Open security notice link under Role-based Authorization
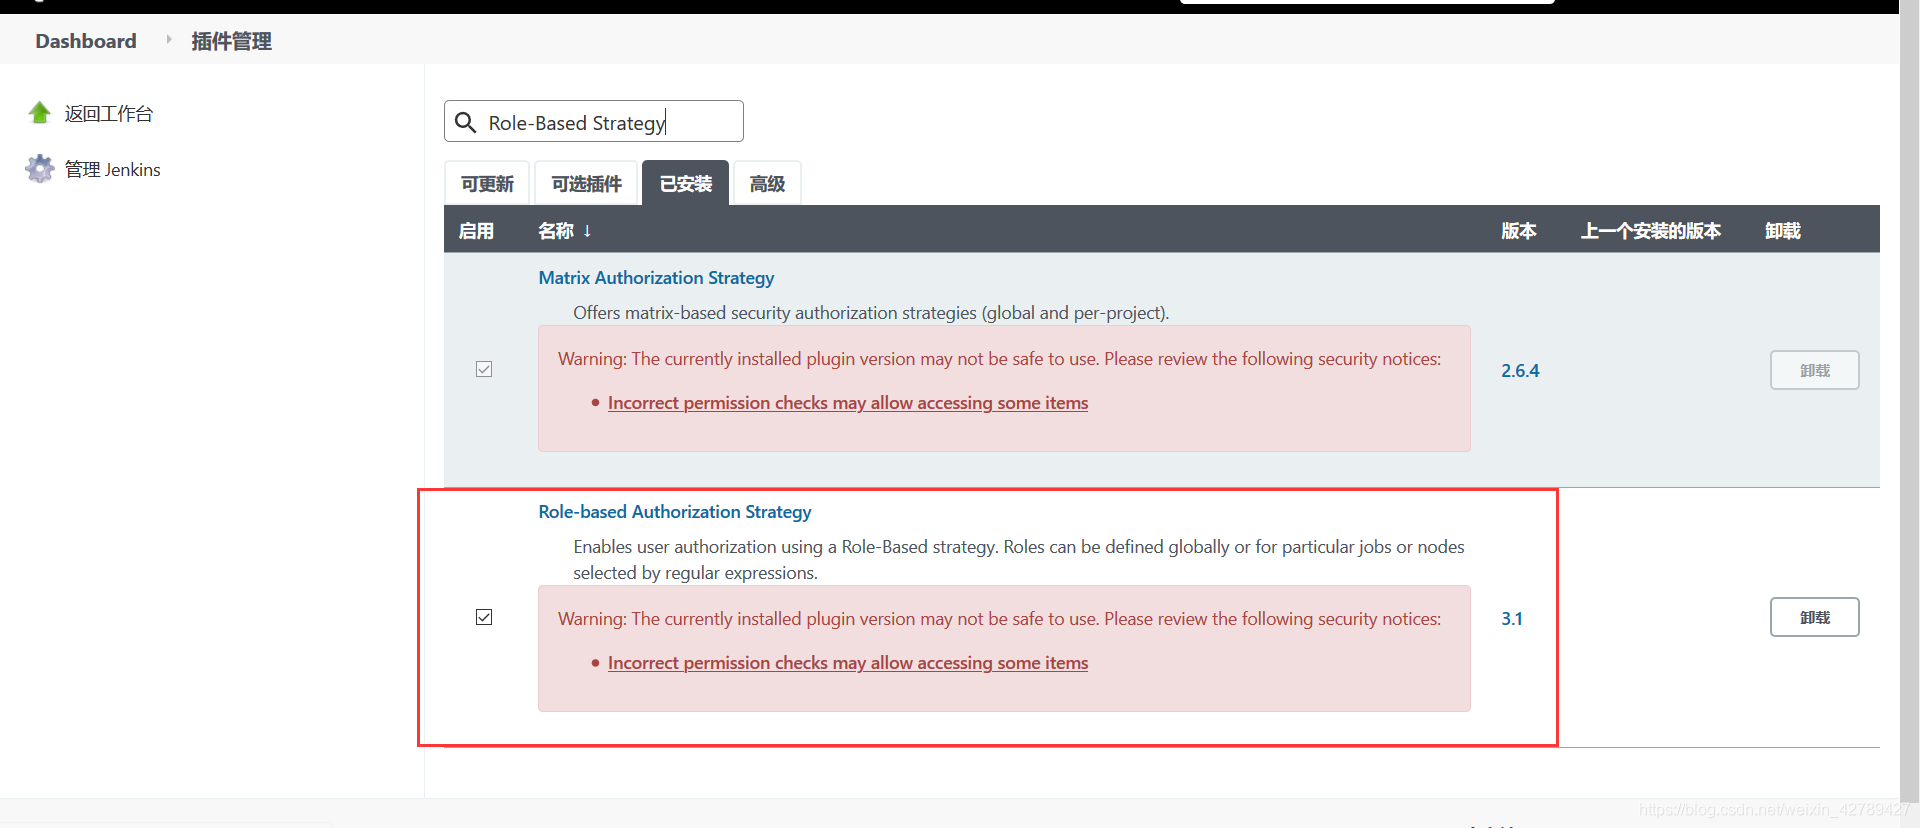Viewport: 1920px width, 828px height. point(848,663)
